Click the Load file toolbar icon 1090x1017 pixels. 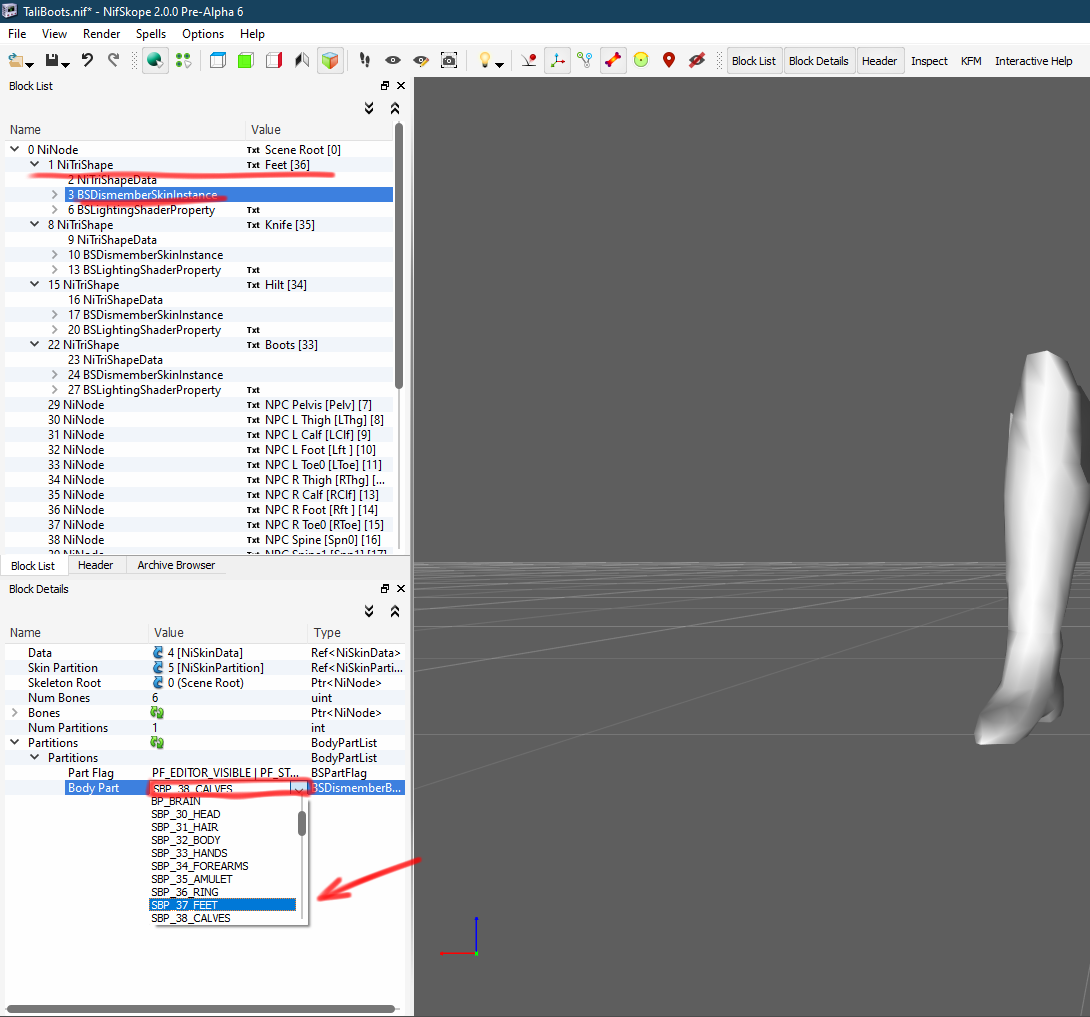tap(16, 61)
